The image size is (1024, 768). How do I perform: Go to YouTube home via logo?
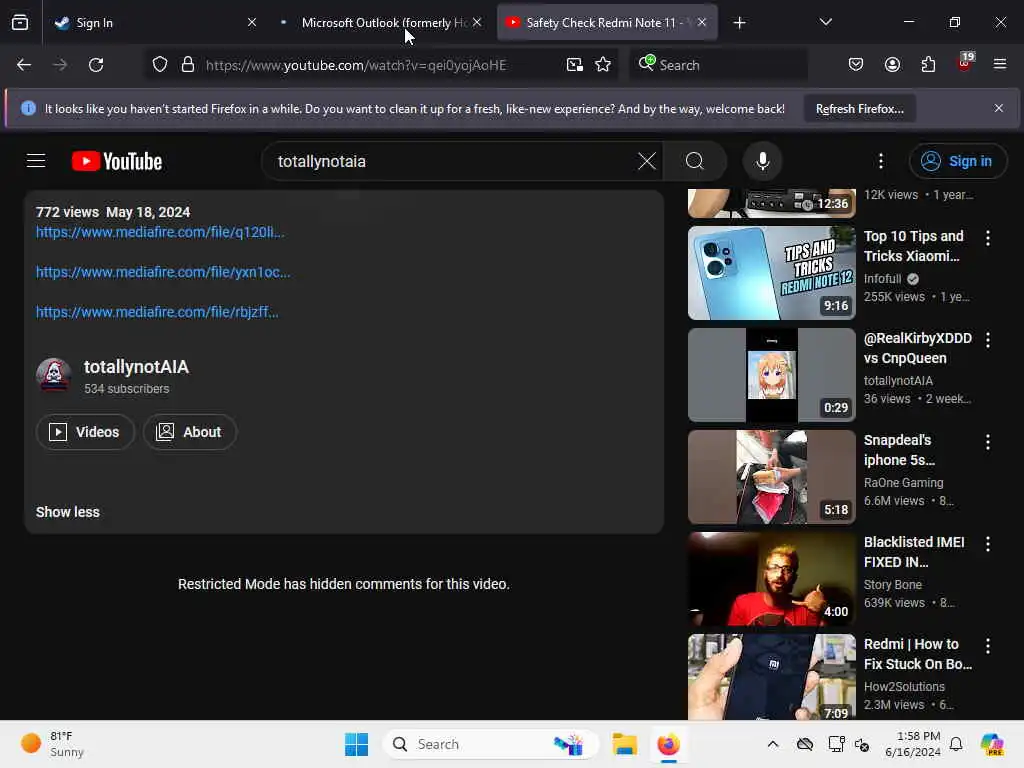point(117,161)
